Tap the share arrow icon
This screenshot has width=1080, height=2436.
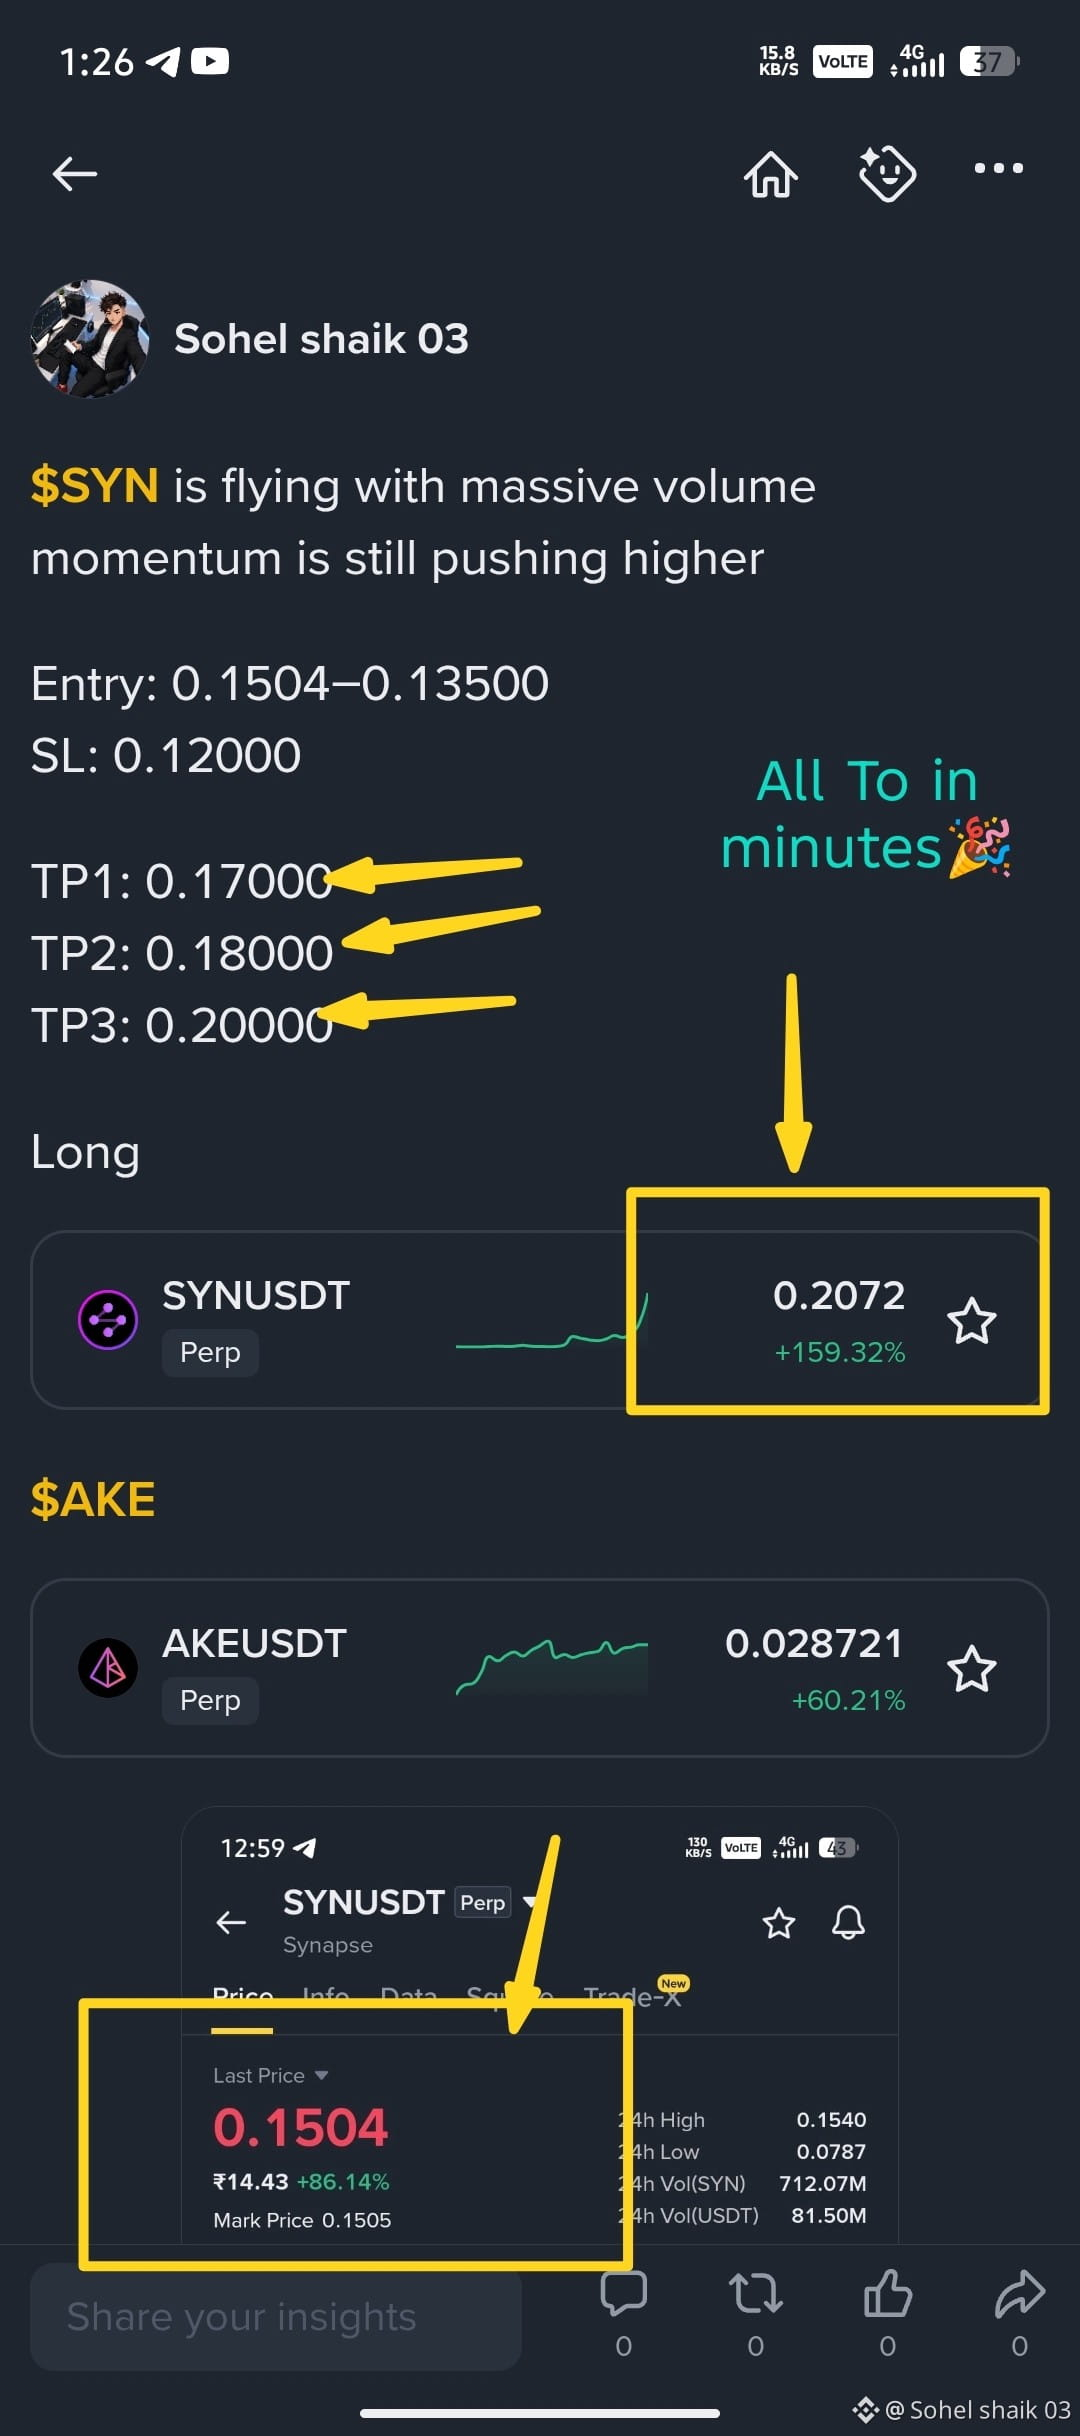(x=1020, y=2293)
